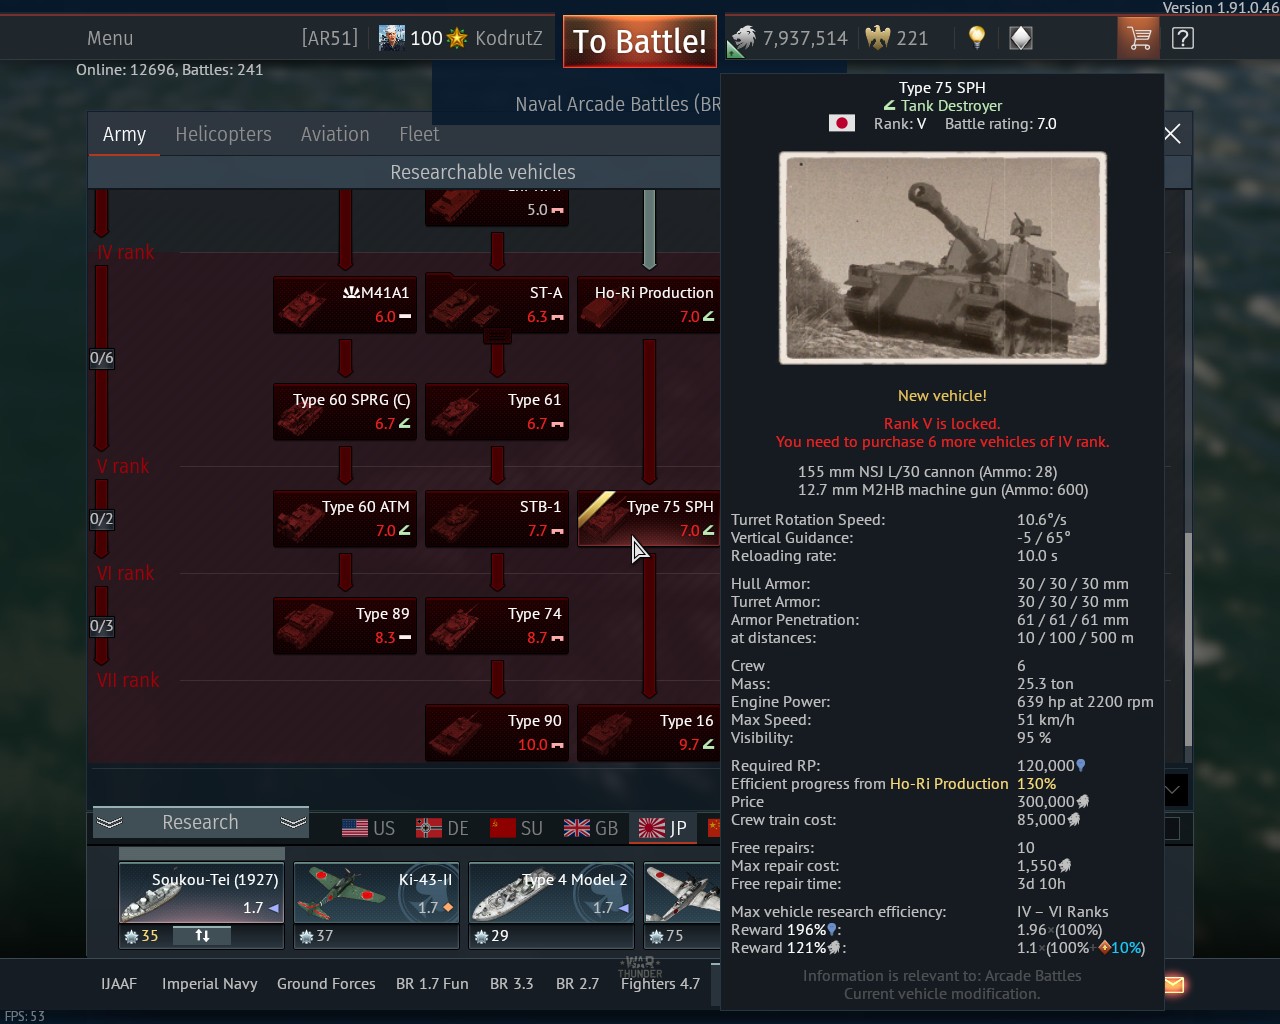Switch to the Army tab
The width and height of the screenshot is (1280, 1024).
[124, 135]
